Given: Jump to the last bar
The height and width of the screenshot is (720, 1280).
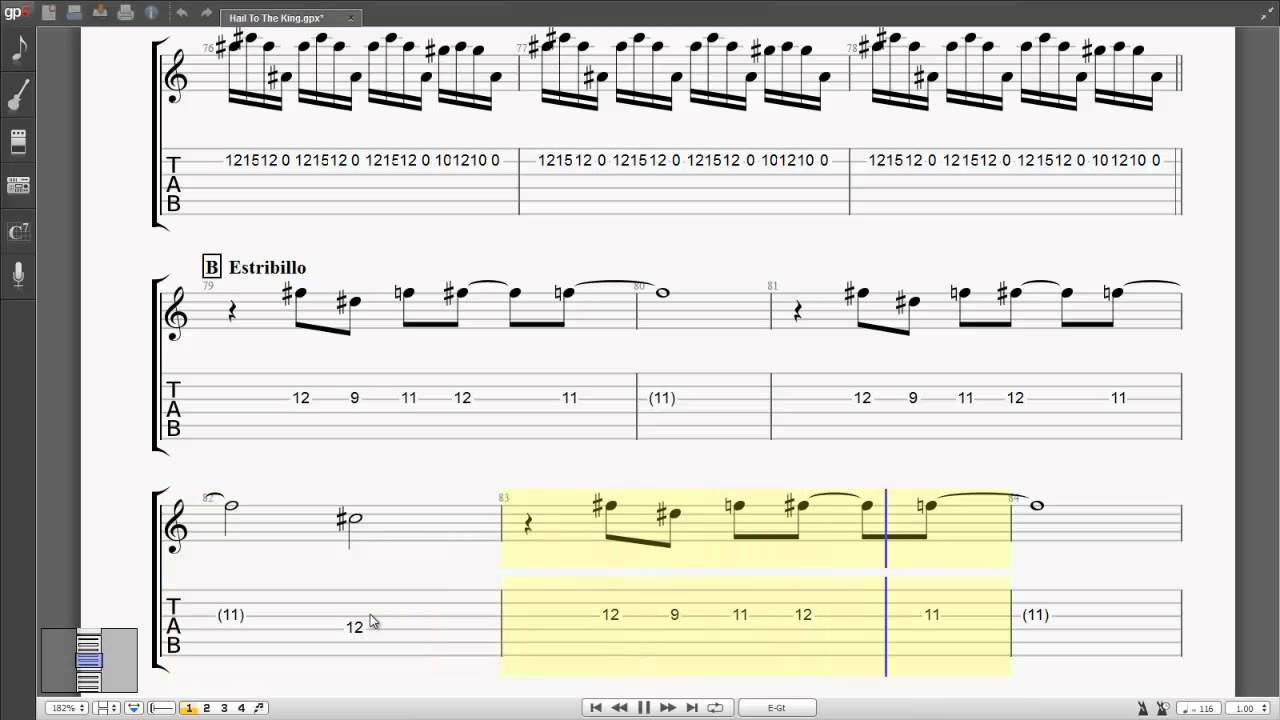Looking at the screenshot, I should click(x=692, y=708).
